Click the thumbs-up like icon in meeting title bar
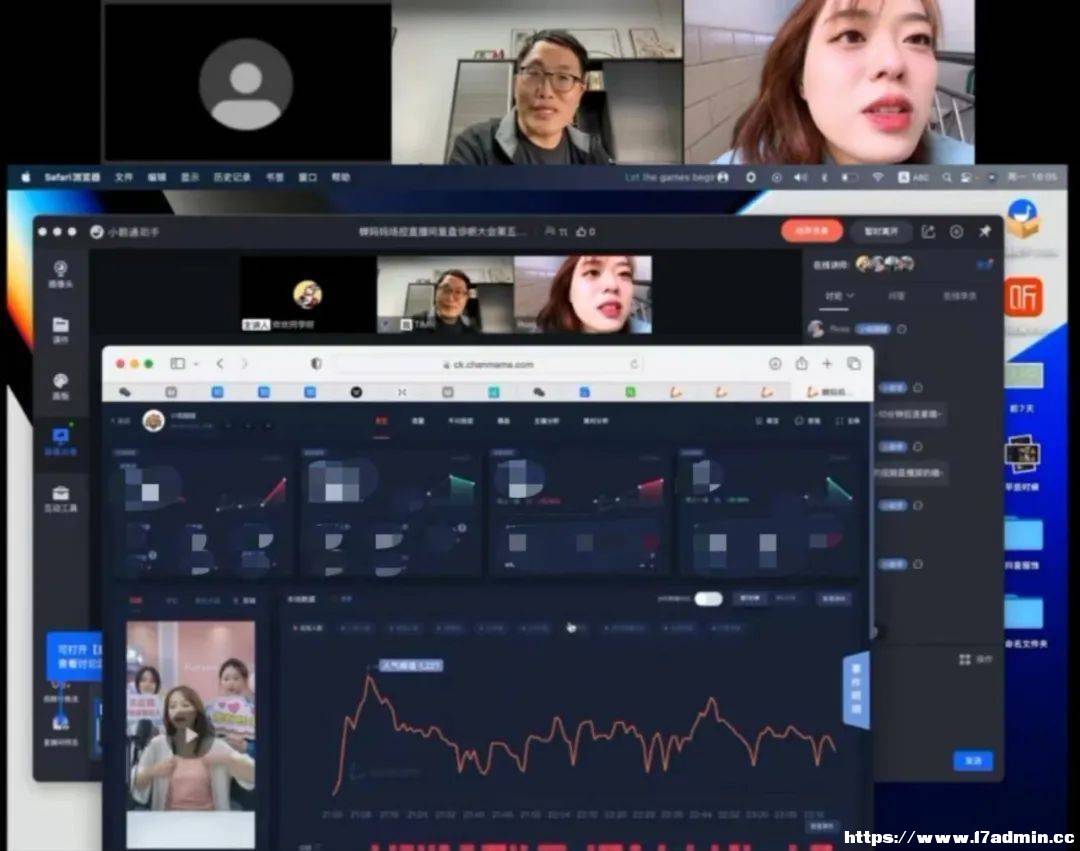 [x=585, y=232]
